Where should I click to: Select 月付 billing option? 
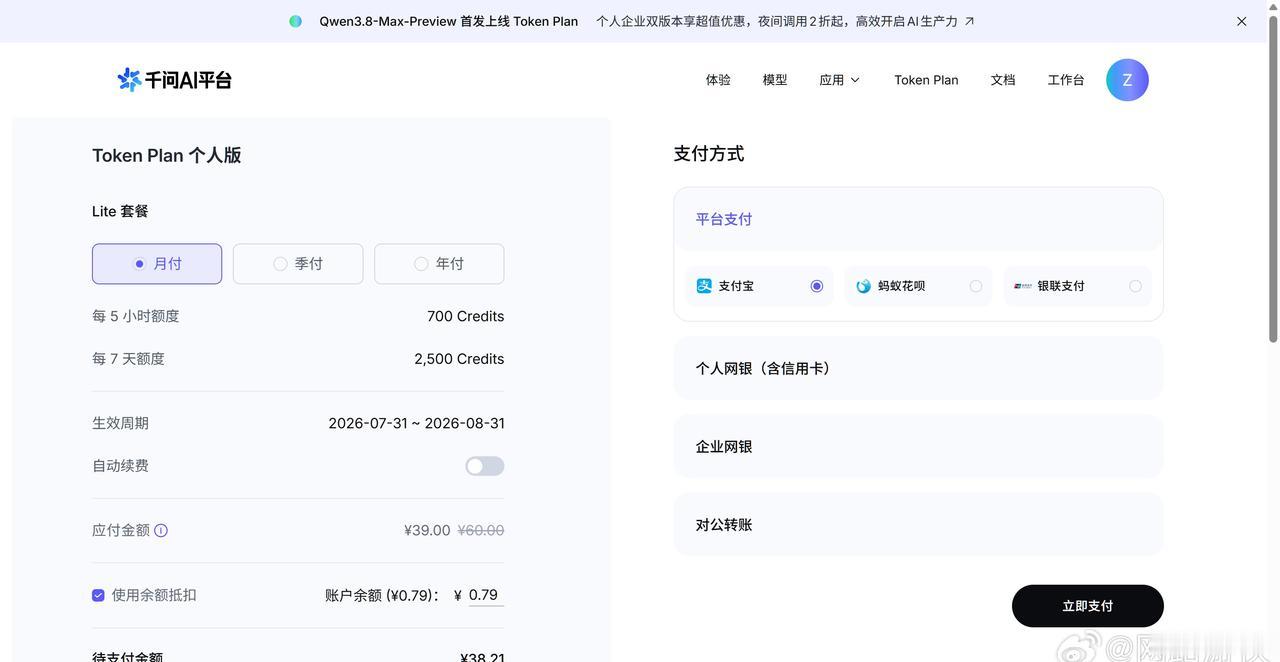(157, 264)
